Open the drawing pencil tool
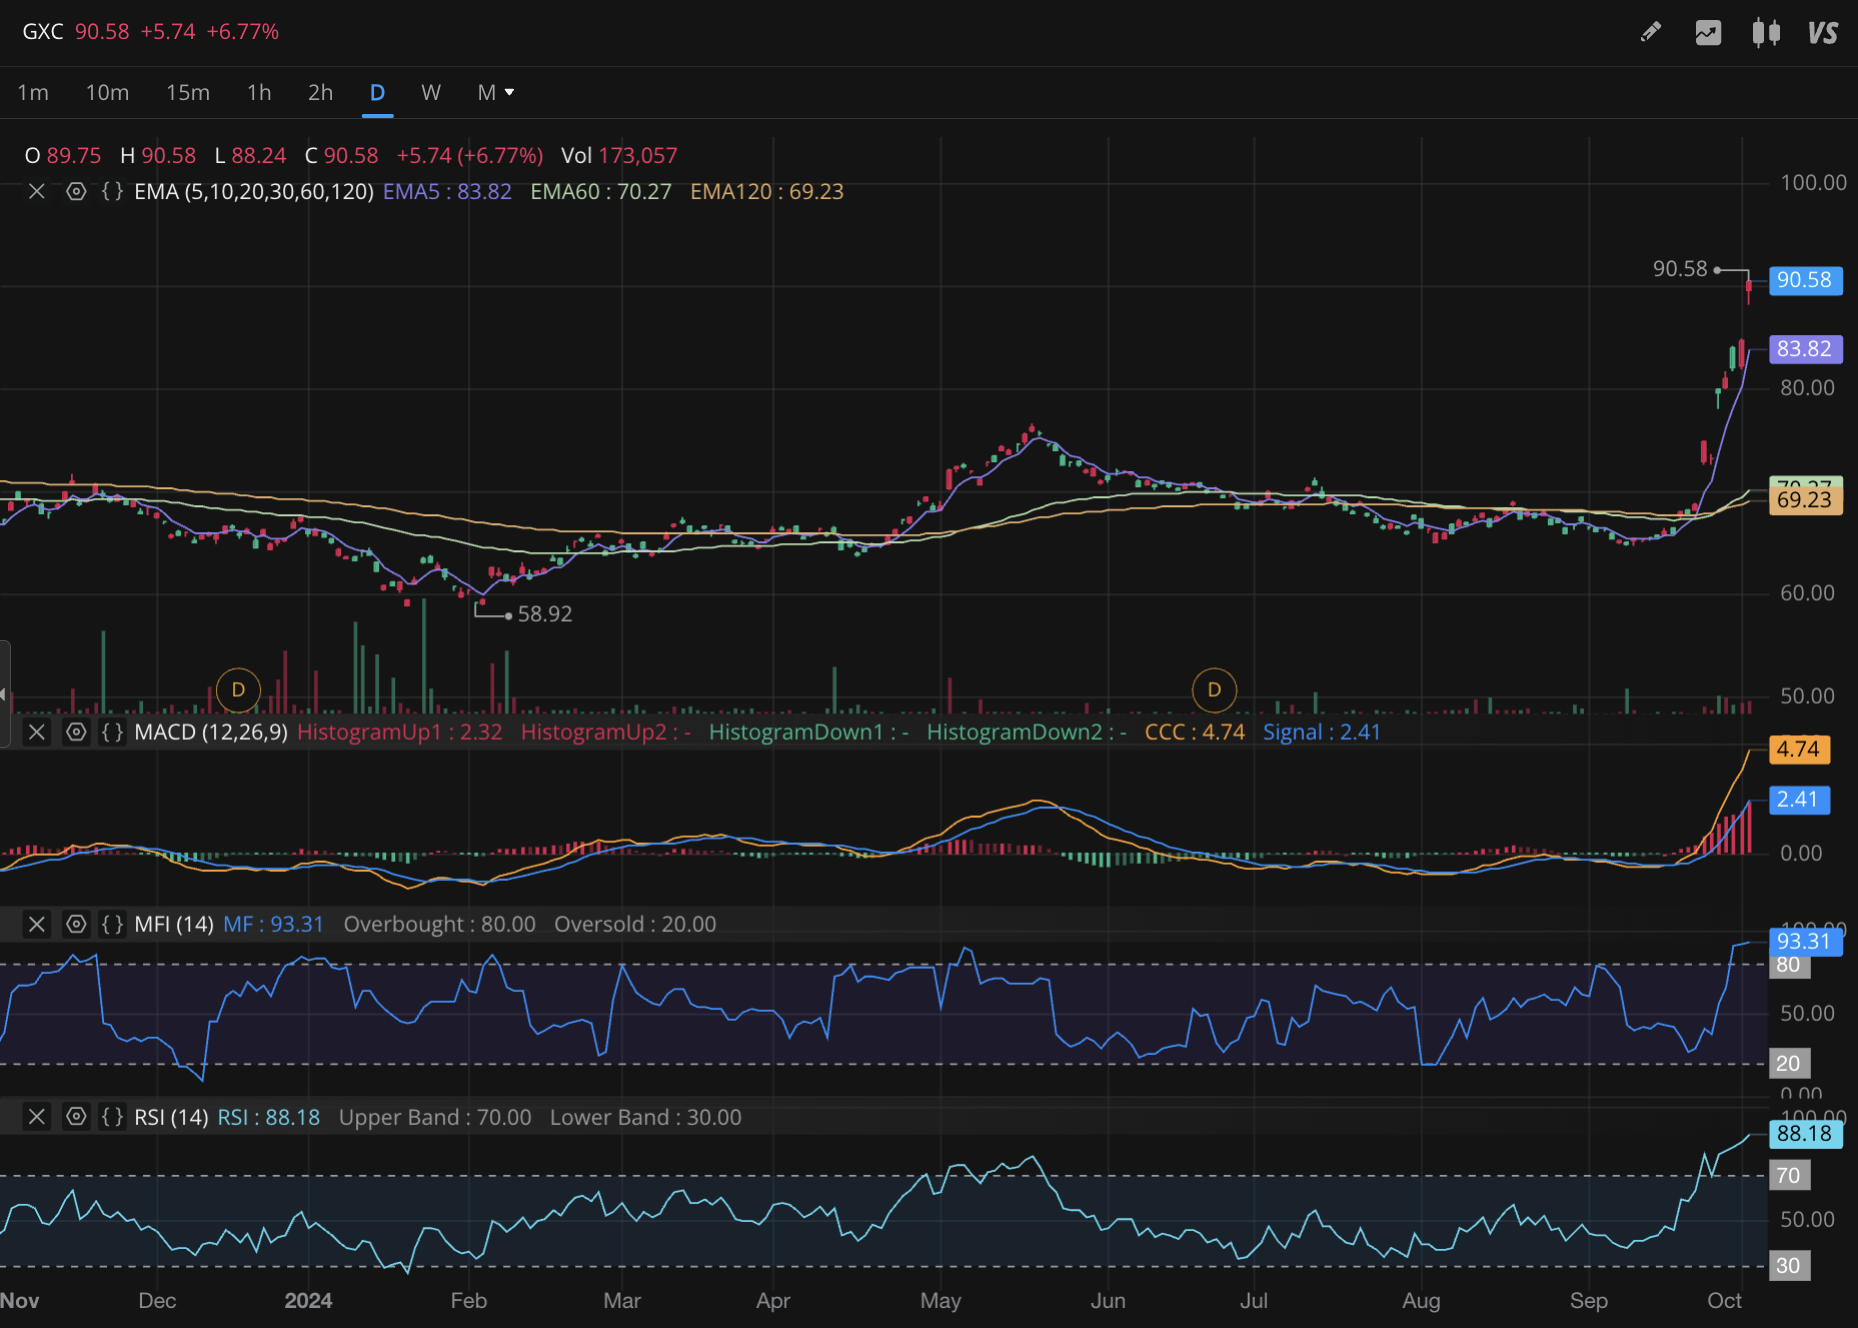 point(1651,32)
